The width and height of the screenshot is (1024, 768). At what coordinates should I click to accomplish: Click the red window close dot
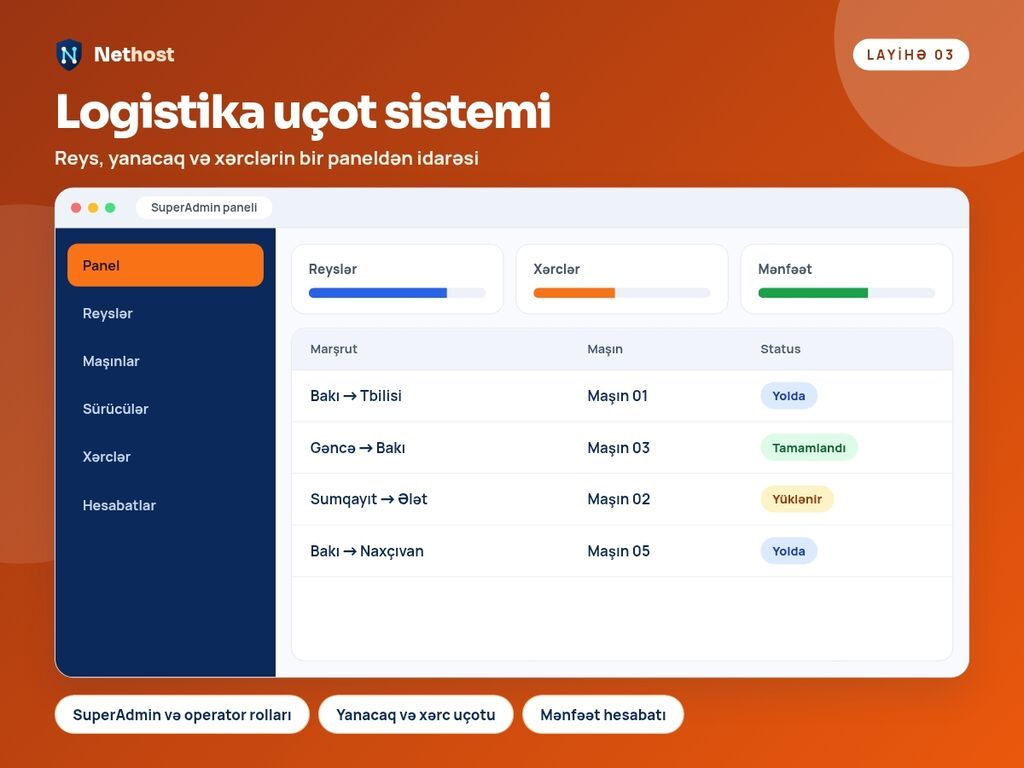[x=76, y=208]
